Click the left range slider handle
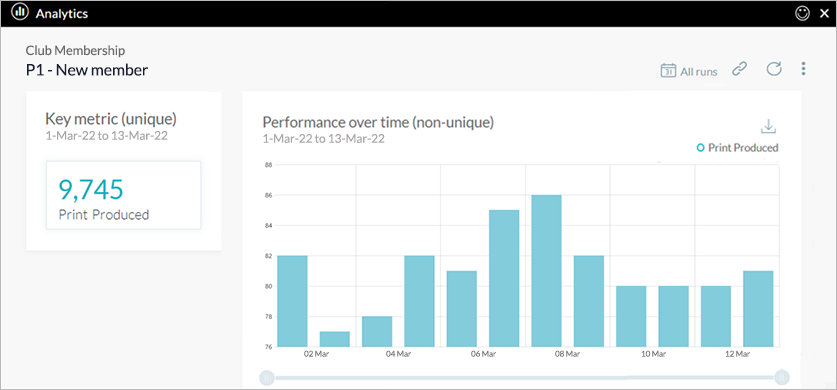This screenshot has width=837, height=390. 267,378
